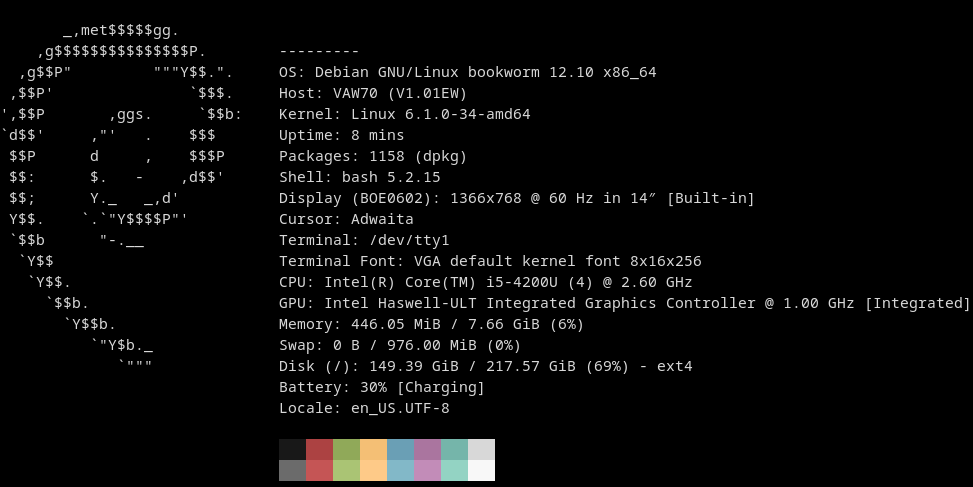
Task: Click the Memory usage 446.05 MiB line
Action: tap(431, 324)
